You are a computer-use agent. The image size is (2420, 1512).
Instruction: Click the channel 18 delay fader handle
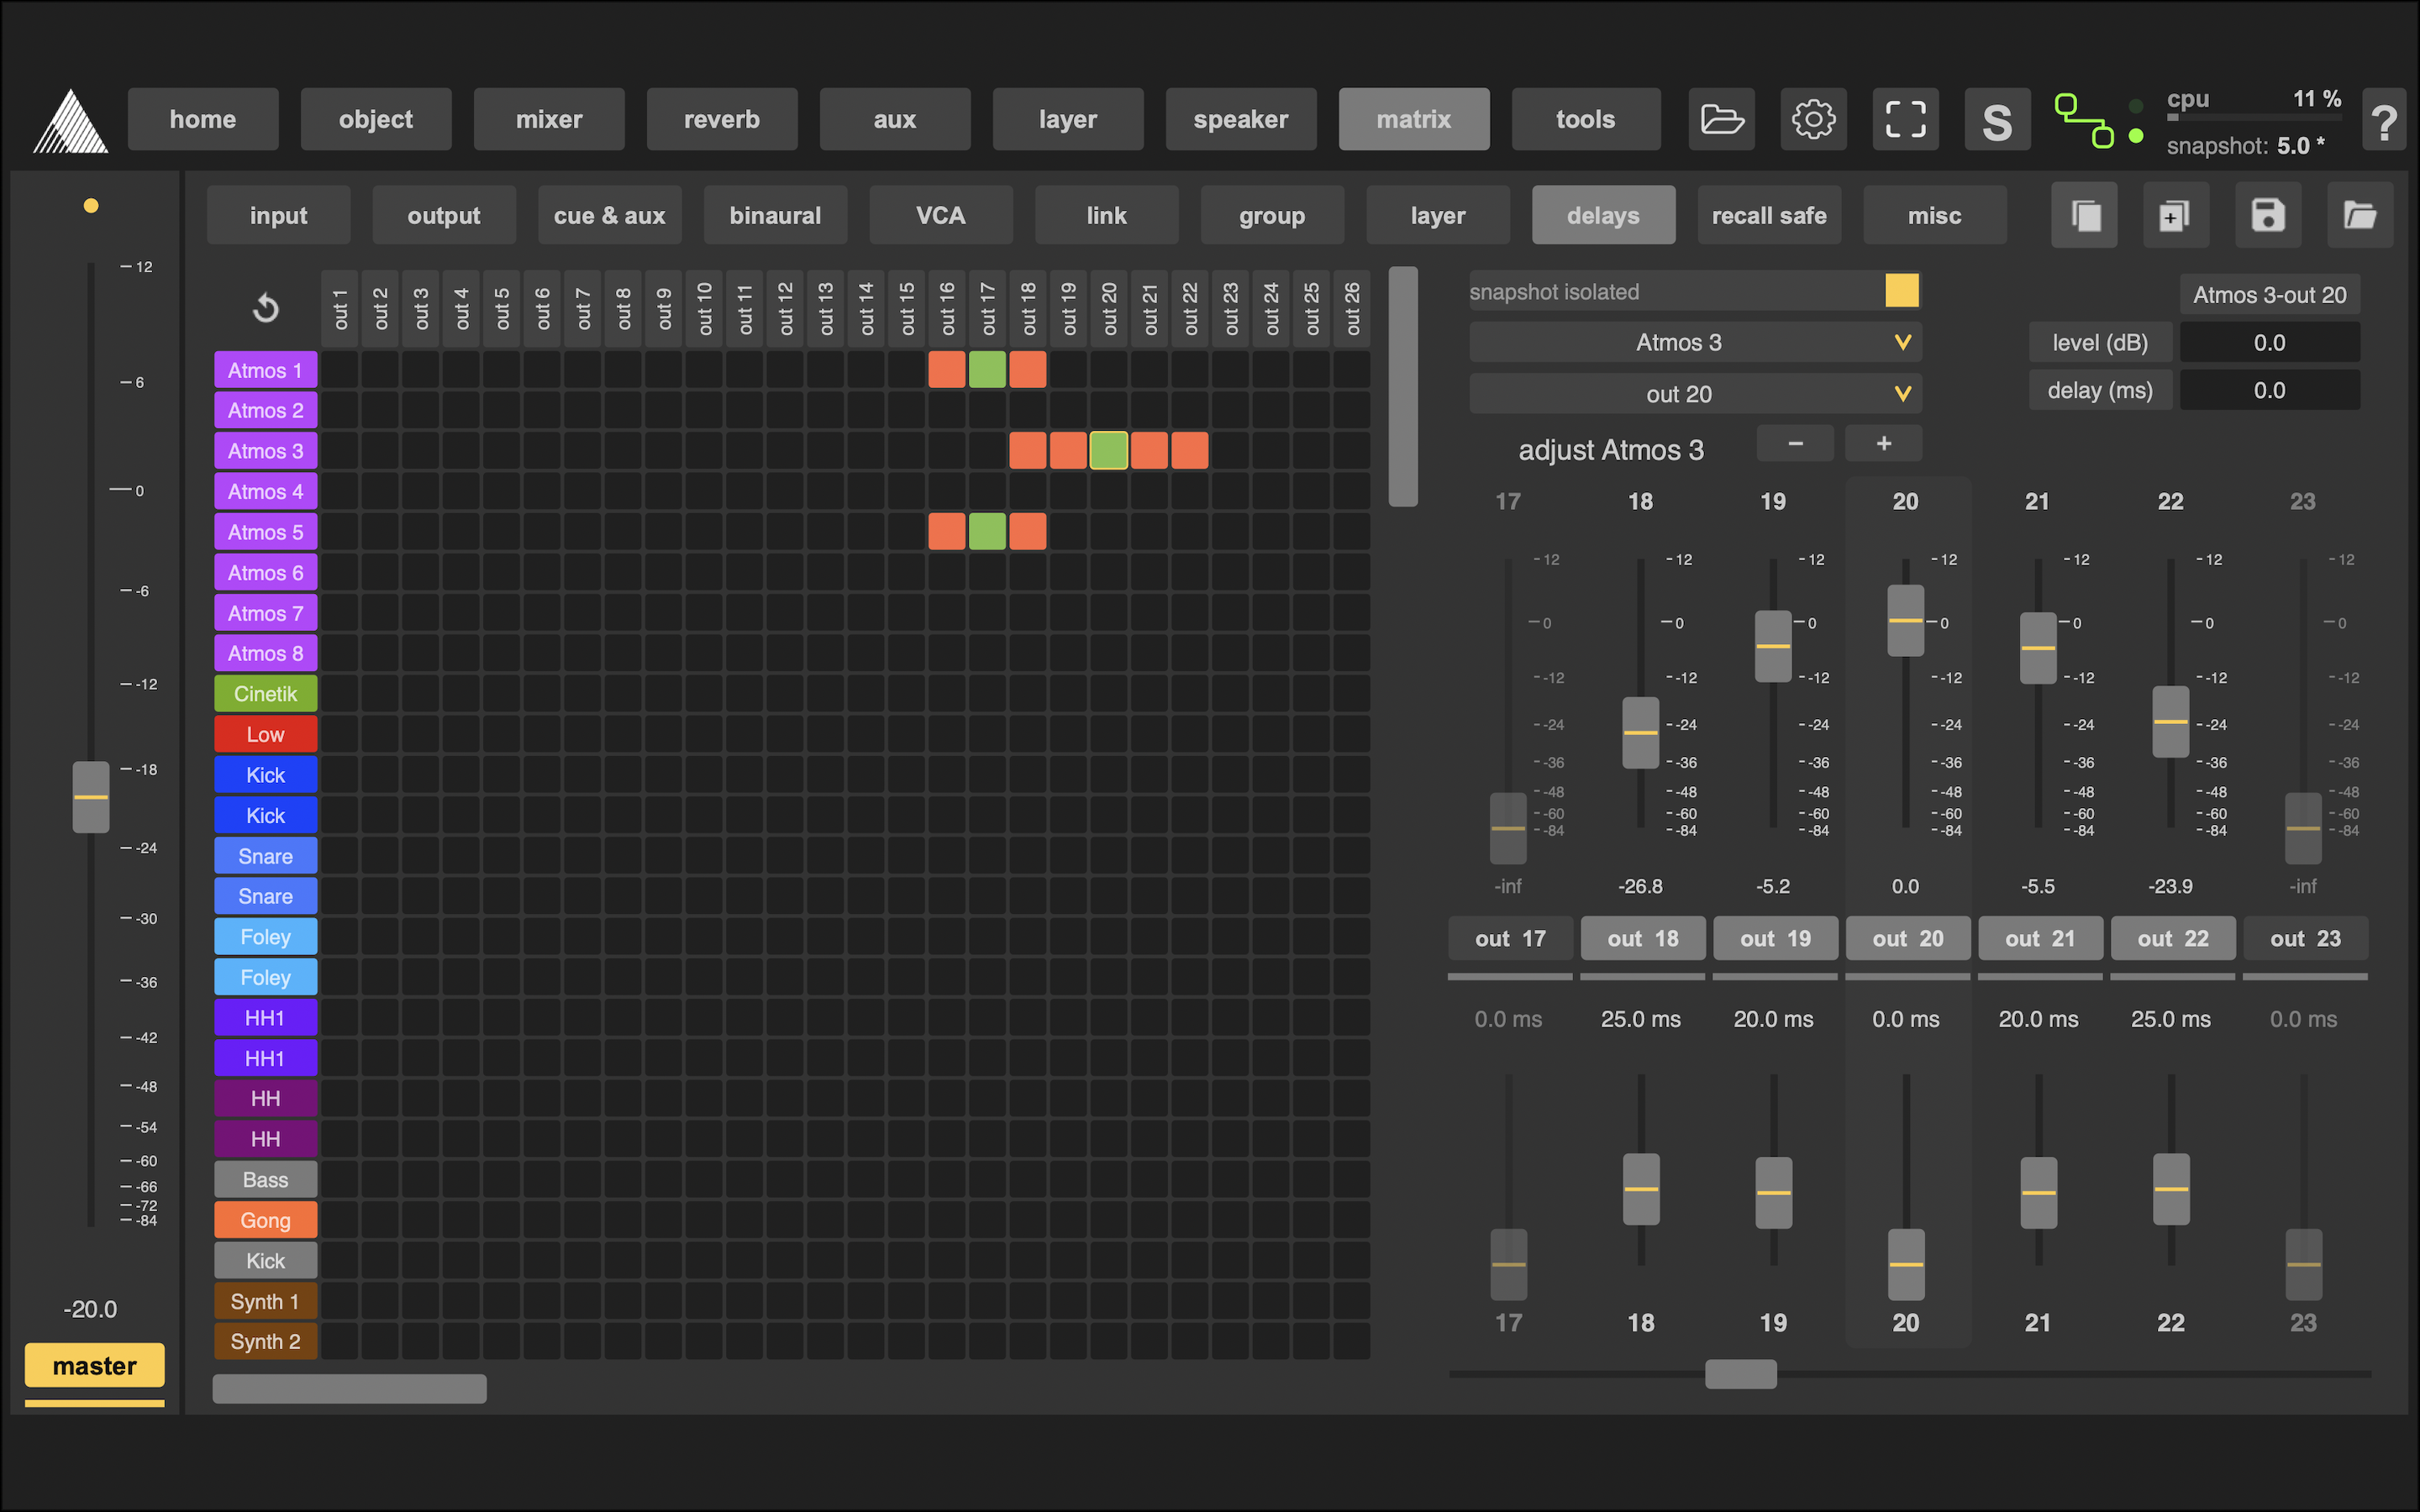1641,1189
